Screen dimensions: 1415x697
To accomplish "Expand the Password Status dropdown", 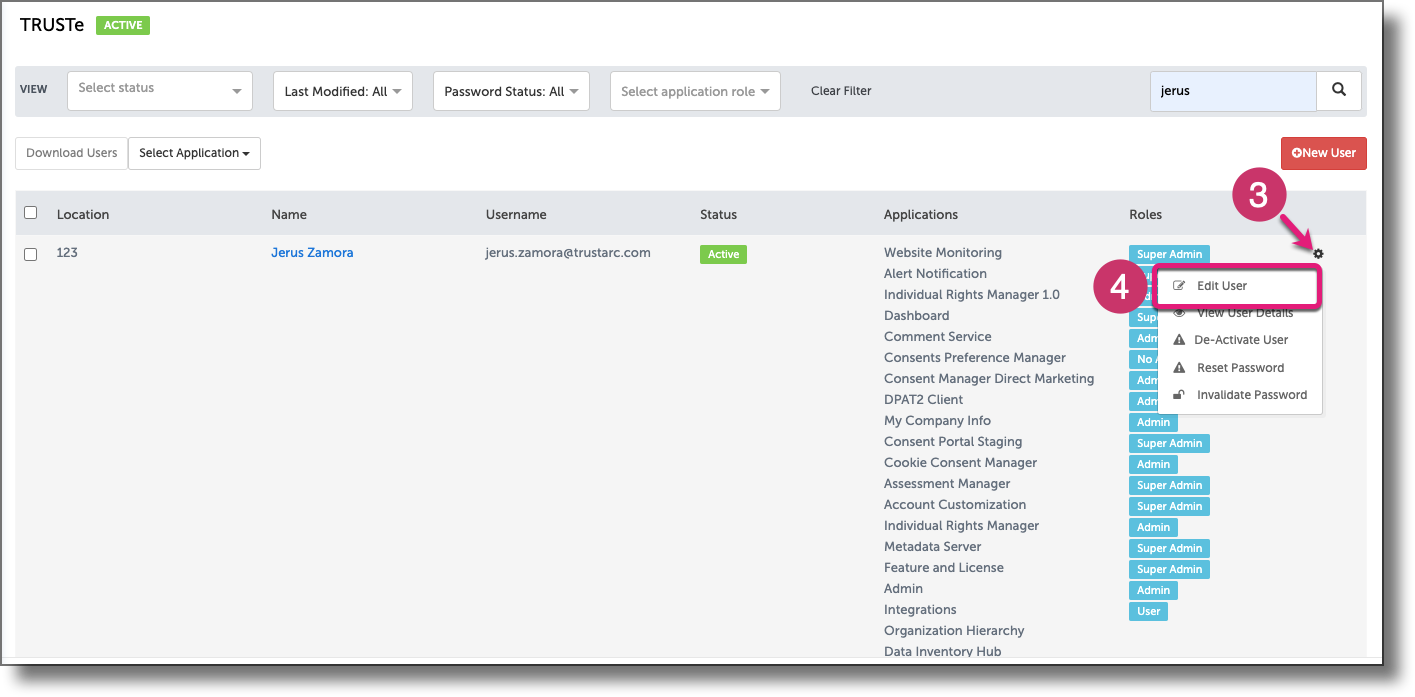I will [x=511, y=90].
